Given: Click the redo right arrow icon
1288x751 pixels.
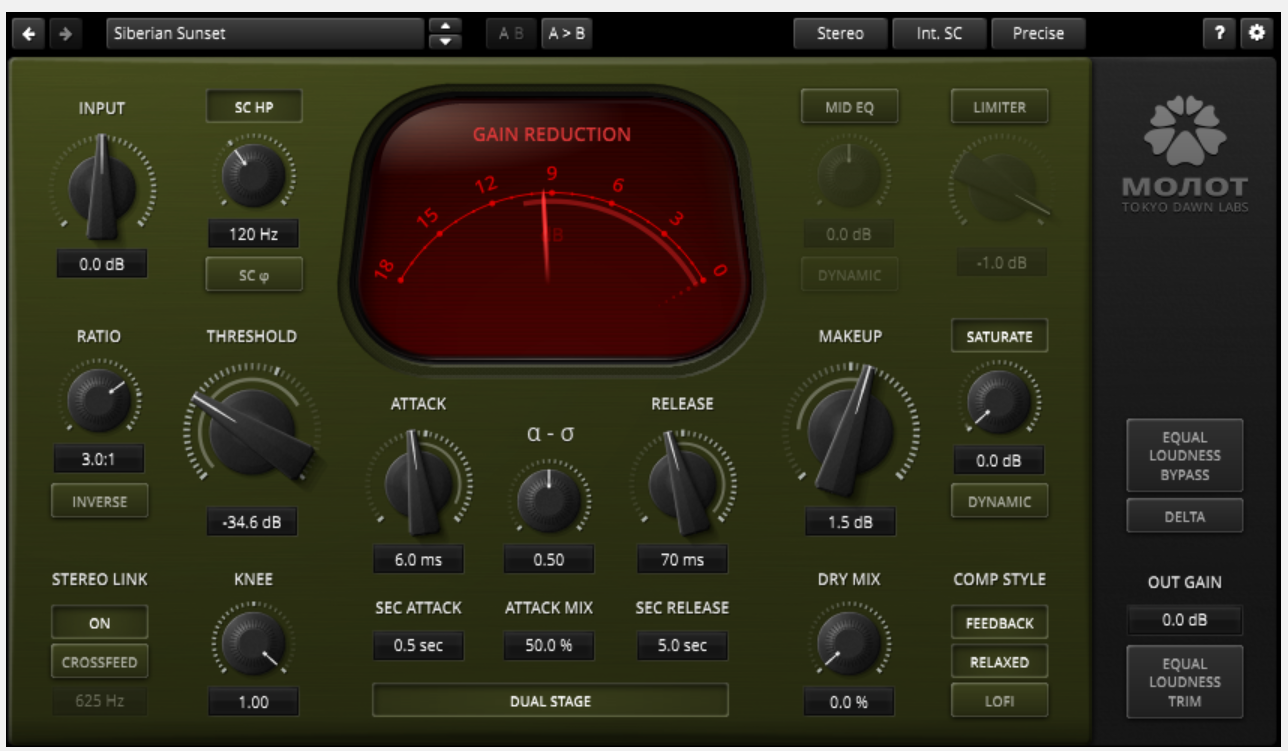Looking at the screenshot, I should tap(65, 34).
